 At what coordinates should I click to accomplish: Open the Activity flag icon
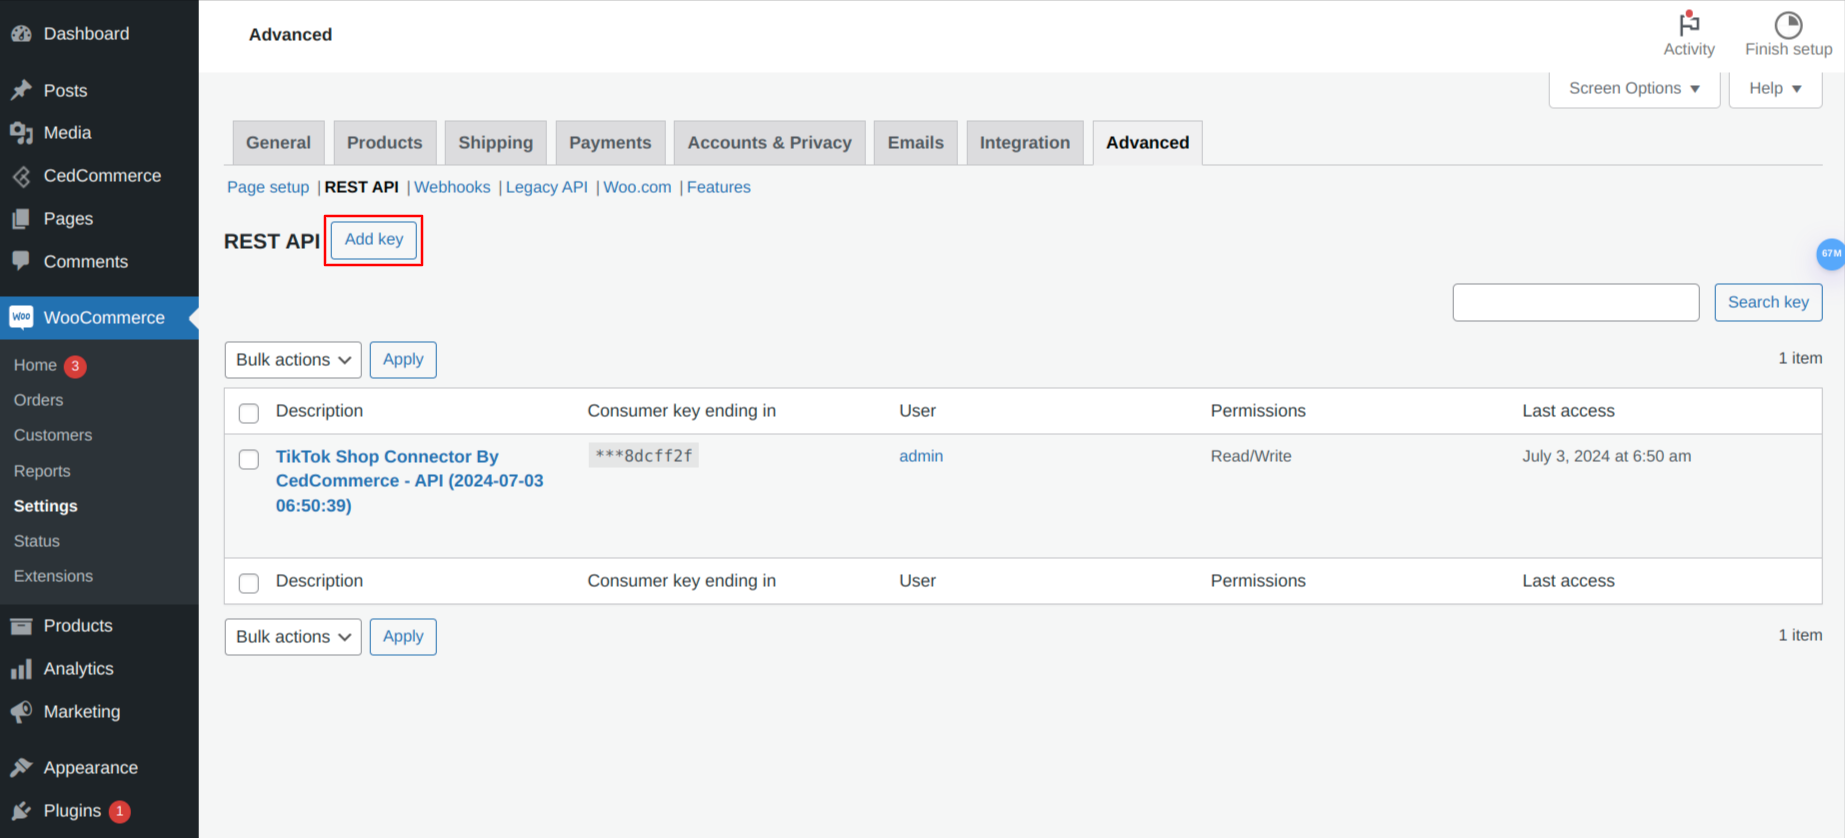[x=1688, y=24]
